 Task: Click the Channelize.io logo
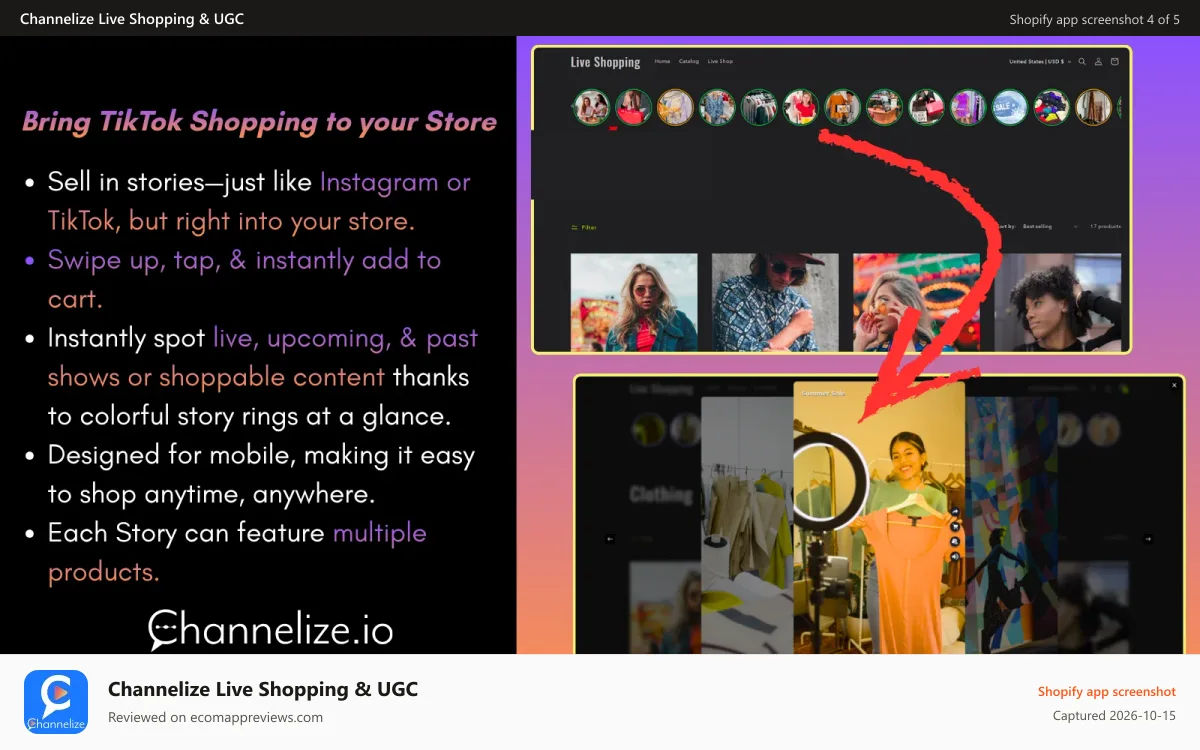click(x=271, y=629)
